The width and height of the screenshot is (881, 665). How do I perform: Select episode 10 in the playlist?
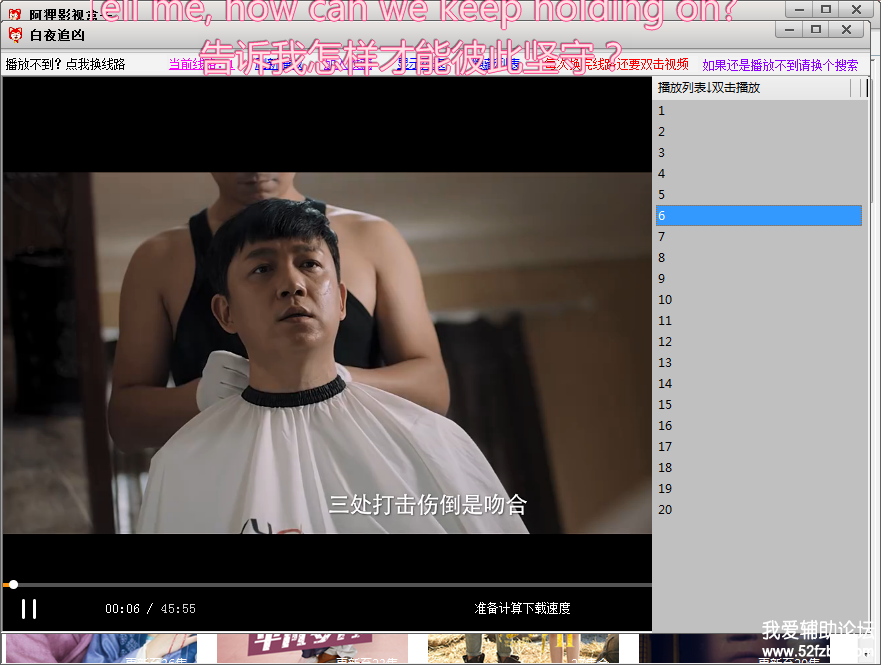[x=759, y=299]
